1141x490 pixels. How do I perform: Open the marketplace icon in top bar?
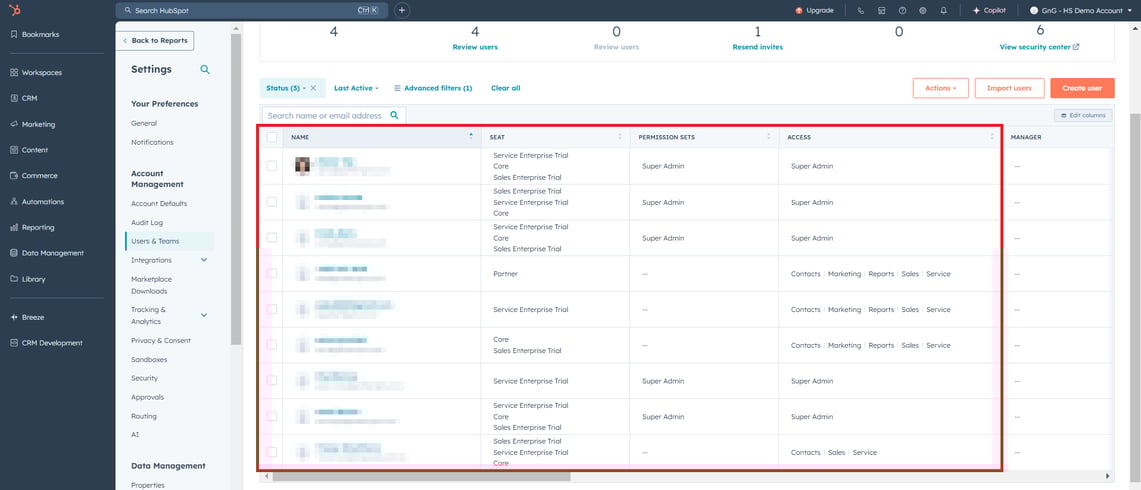[882, 11]
